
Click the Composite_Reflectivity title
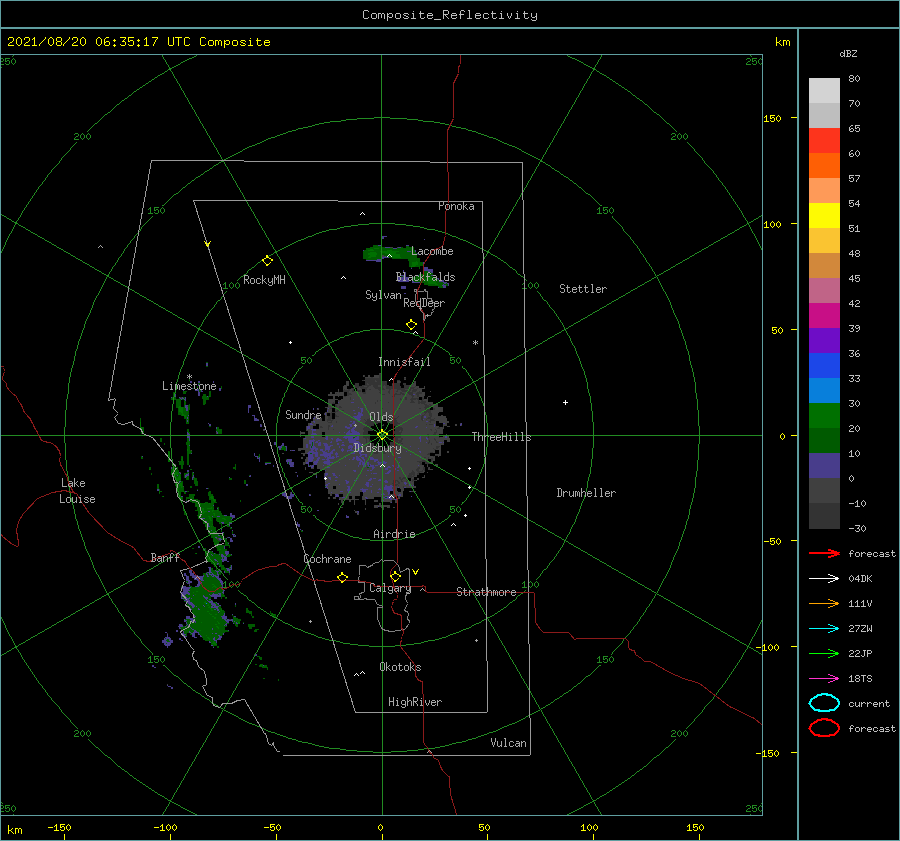450,15
